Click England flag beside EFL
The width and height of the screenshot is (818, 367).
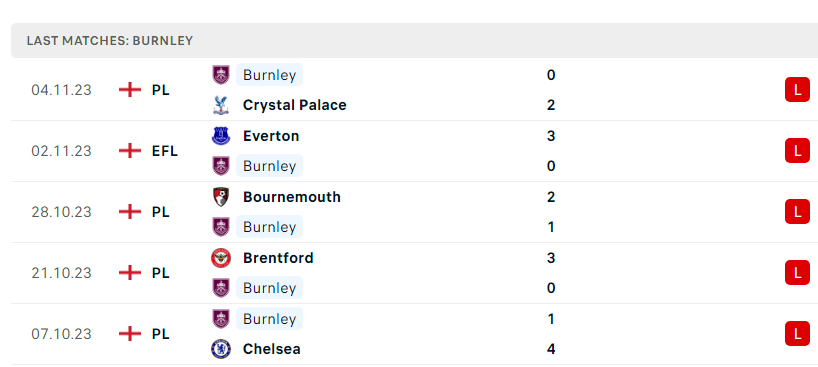click(x=130, y=151)
